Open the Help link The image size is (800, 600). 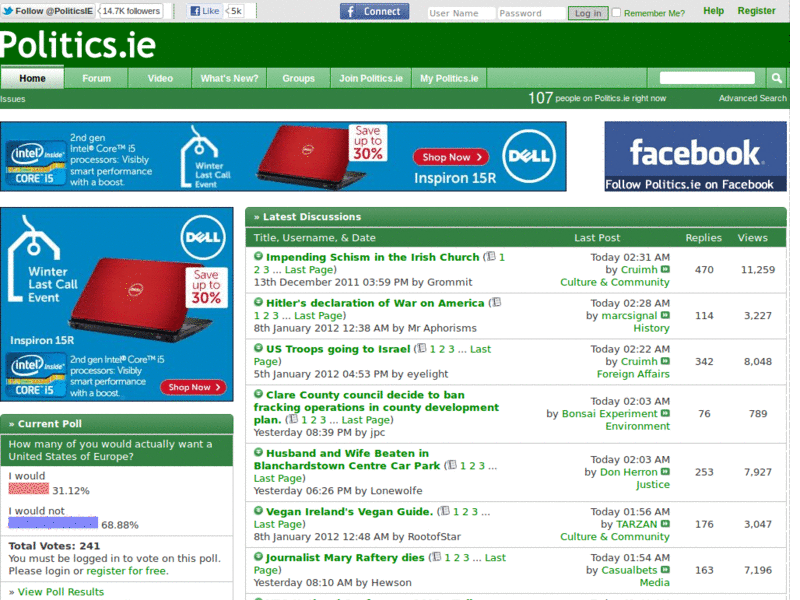click(x=713, y=11)
